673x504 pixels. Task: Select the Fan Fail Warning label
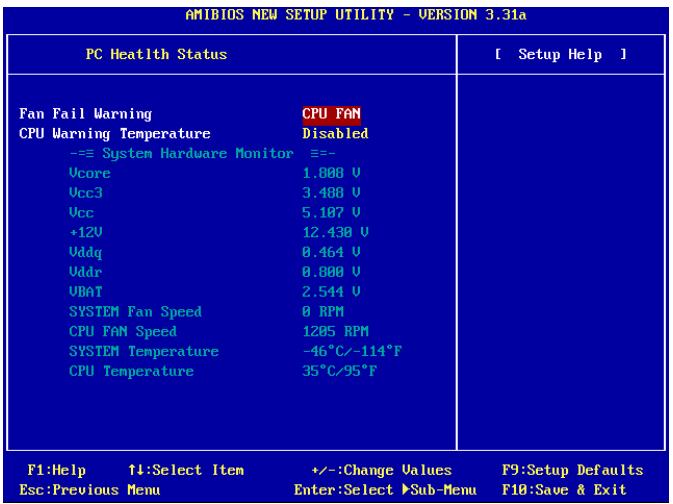(x=85, y=114)
